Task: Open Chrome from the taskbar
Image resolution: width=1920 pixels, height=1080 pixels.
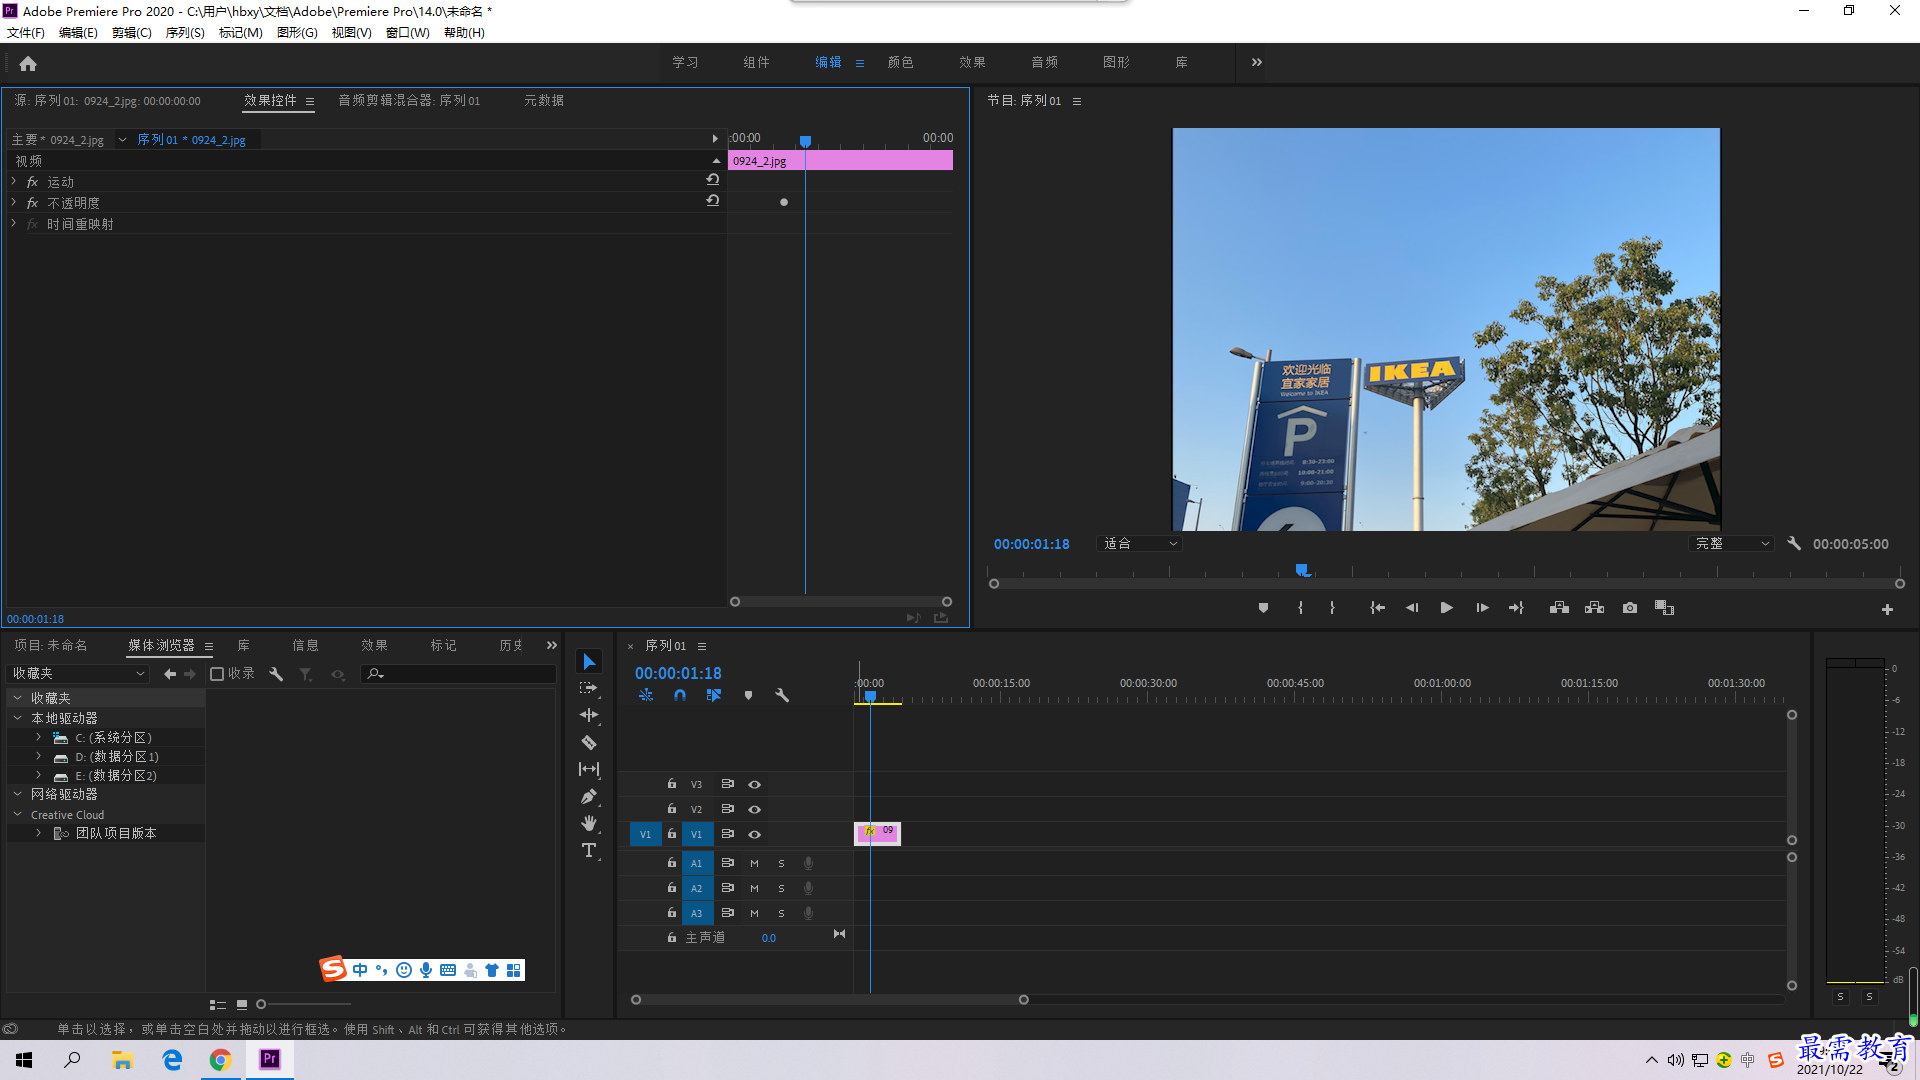Action: tap(220, 1060)
